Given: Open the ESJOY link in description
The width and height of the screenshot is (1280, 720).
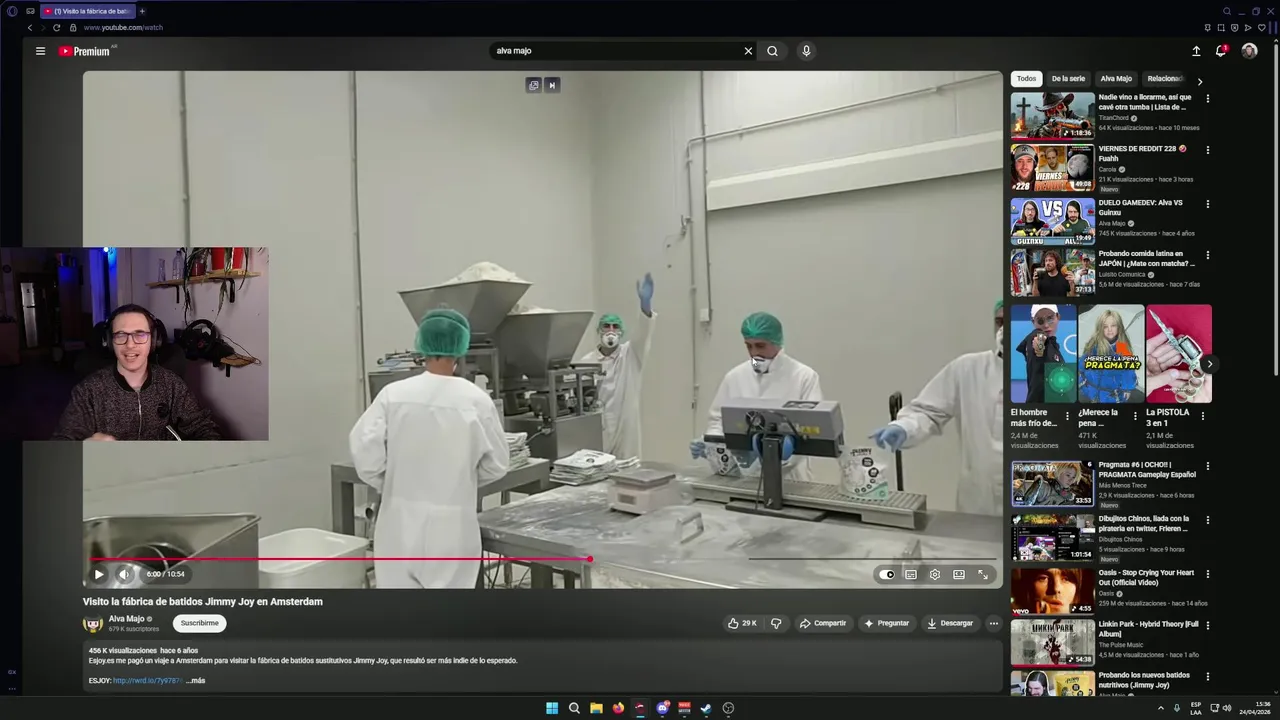Looking at the screenshot, I should [x=147, y=681].
